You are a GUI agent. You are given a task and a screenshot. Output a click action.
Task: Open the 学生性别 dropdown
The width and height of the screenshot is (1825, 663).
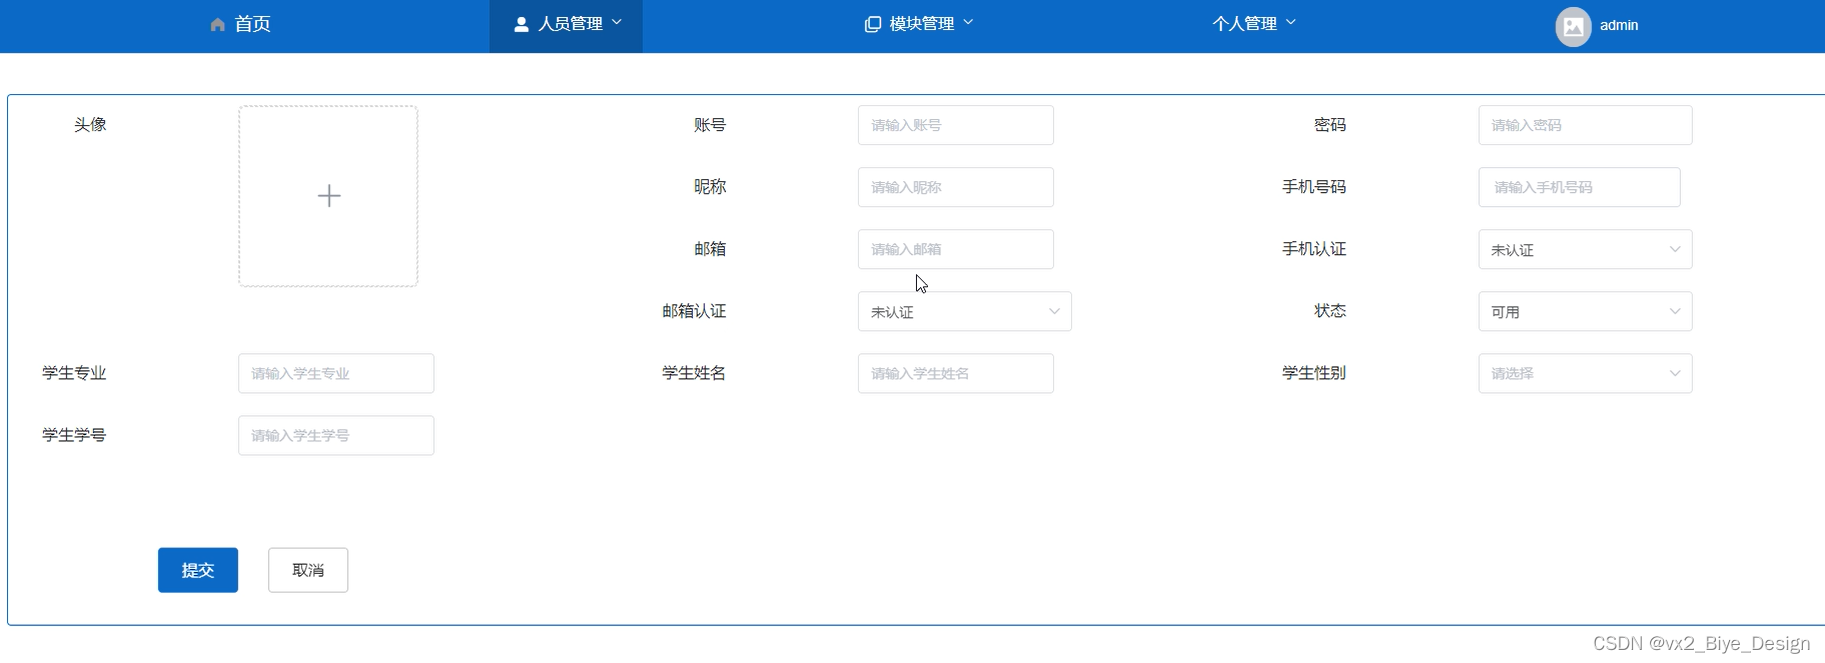pos(1585,373)
